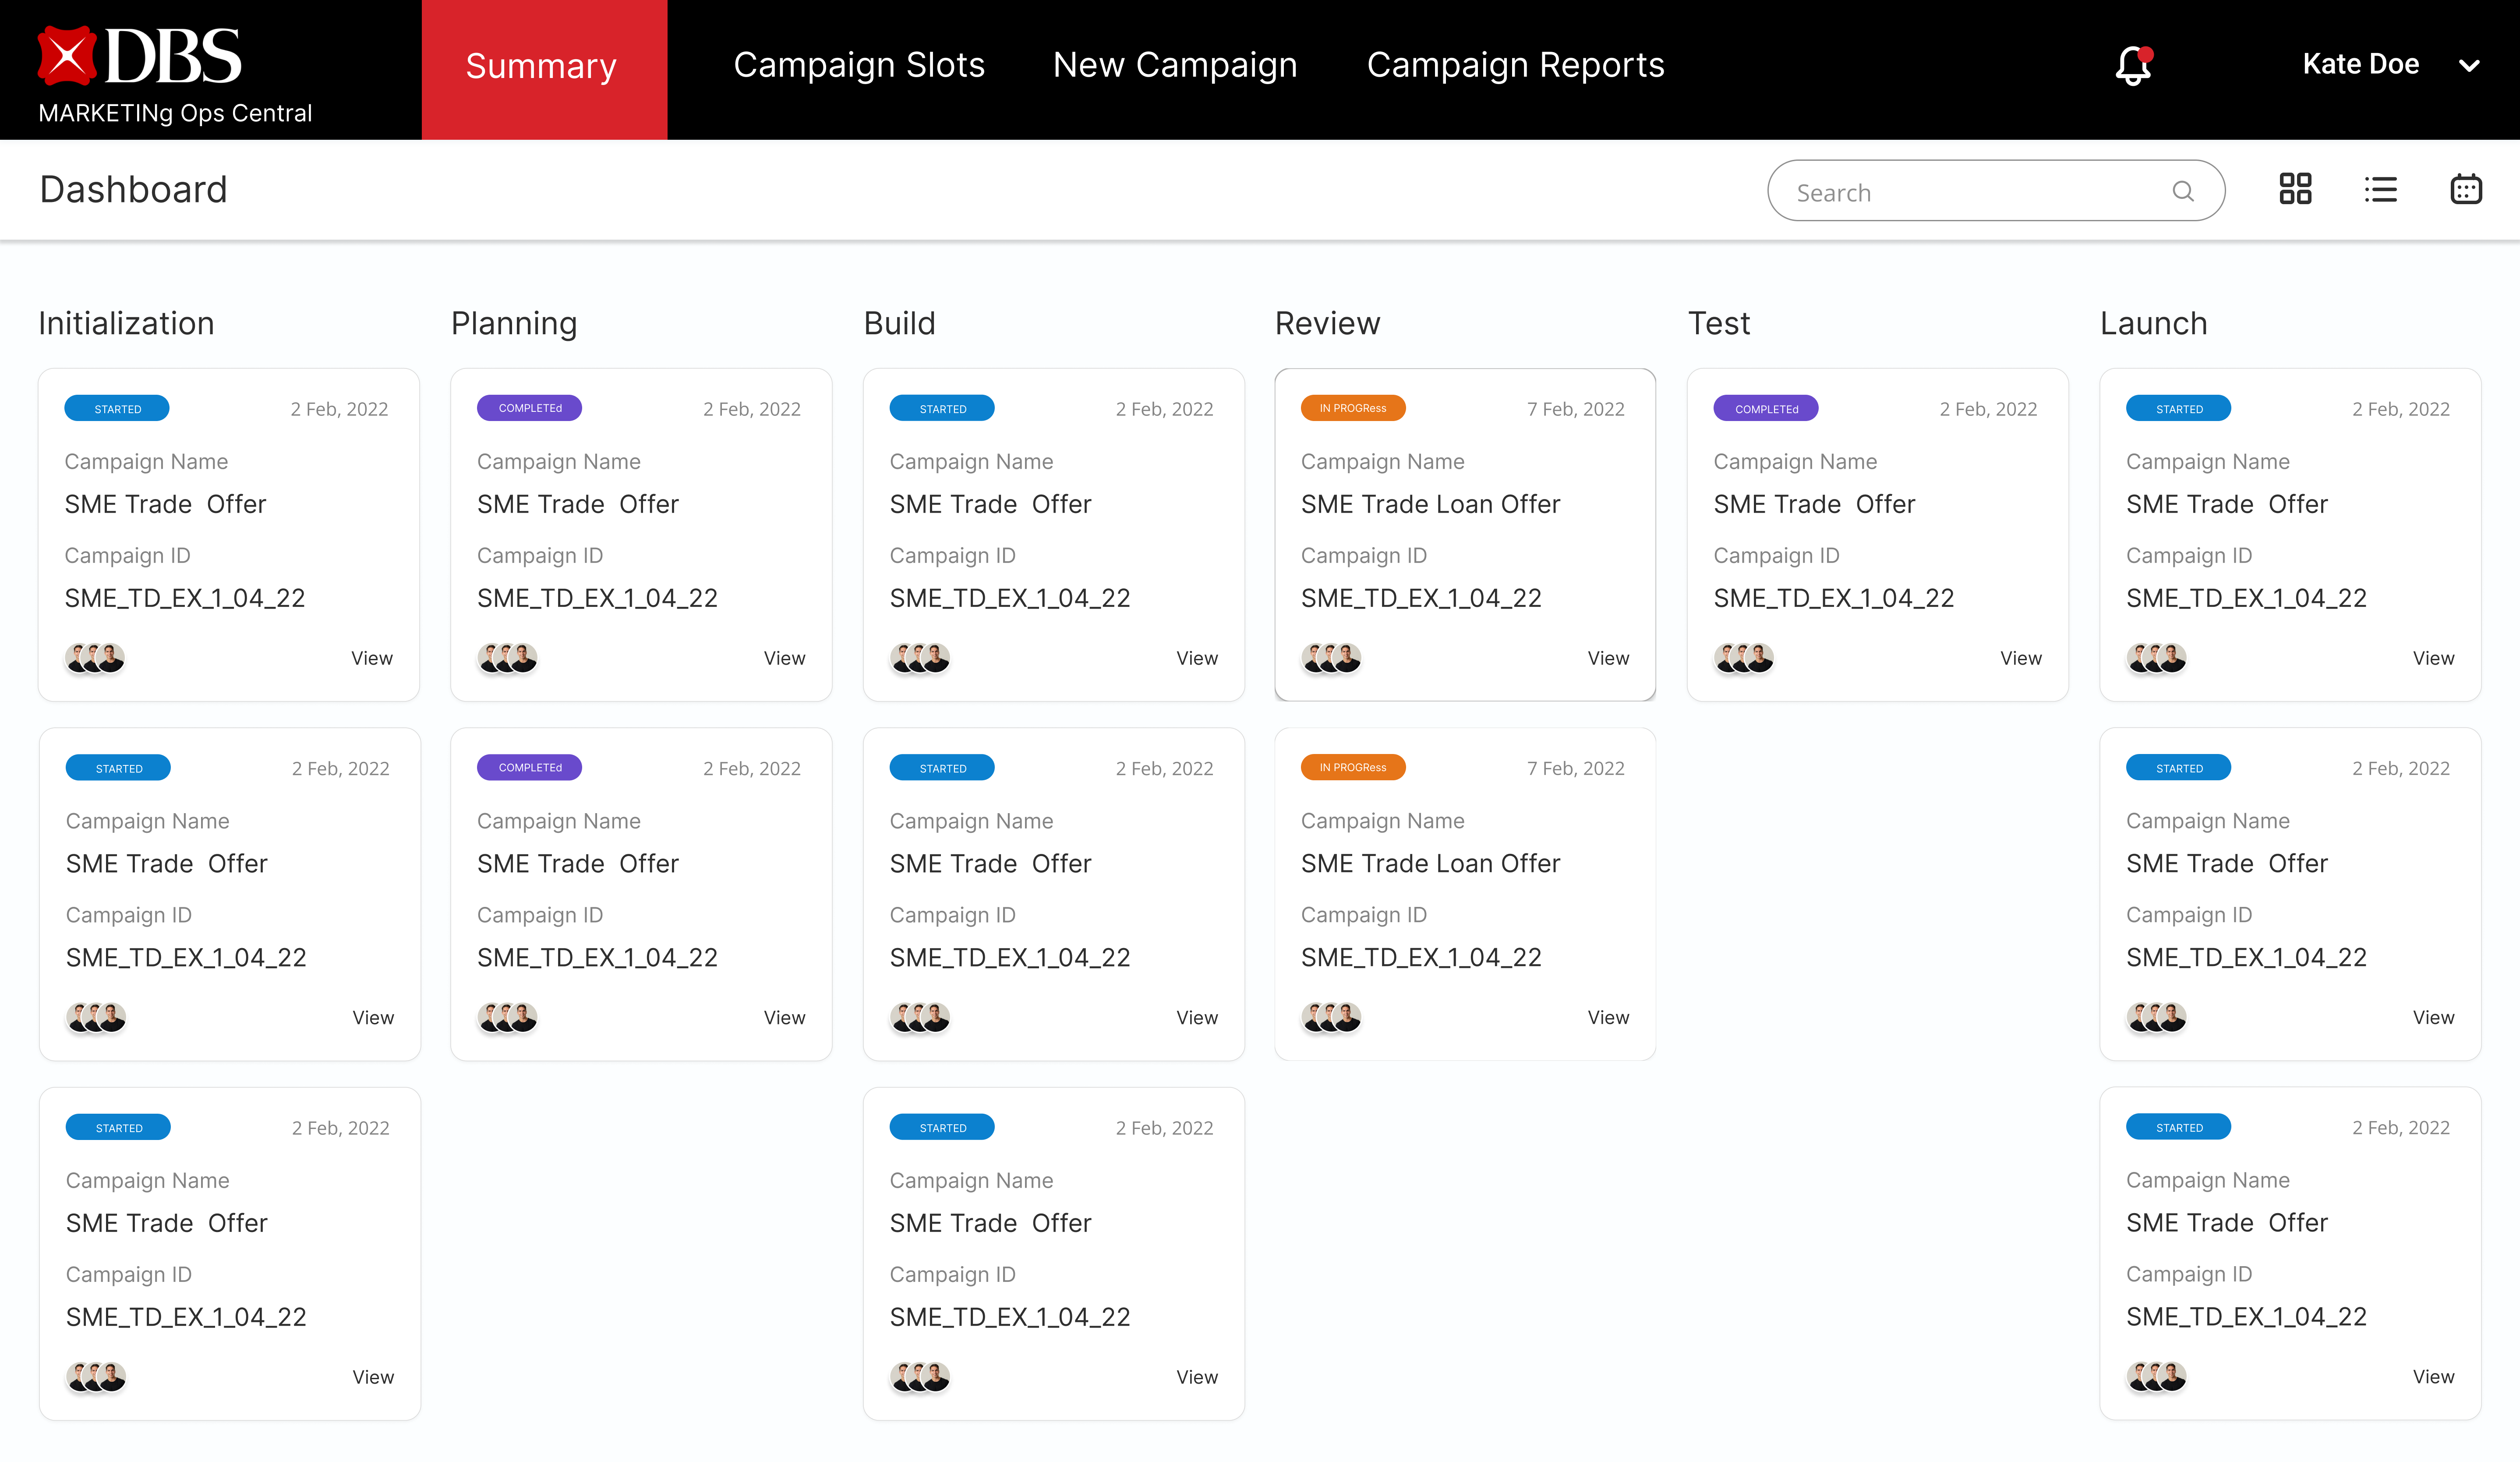Click View on the third Build card

click(x=1197, y=1377)
